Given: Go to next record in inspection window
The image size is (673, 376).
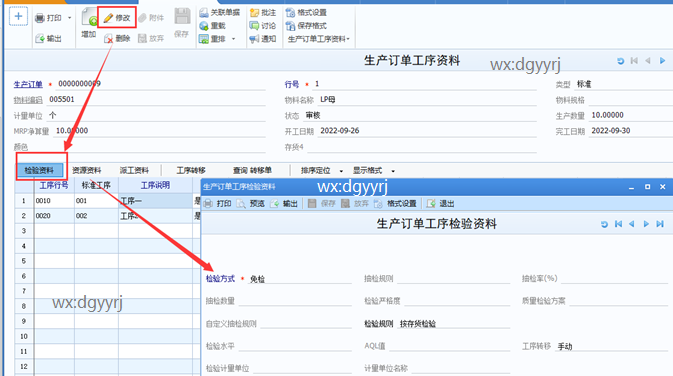Looking at the screenshot, I should [x=646, y=224].
